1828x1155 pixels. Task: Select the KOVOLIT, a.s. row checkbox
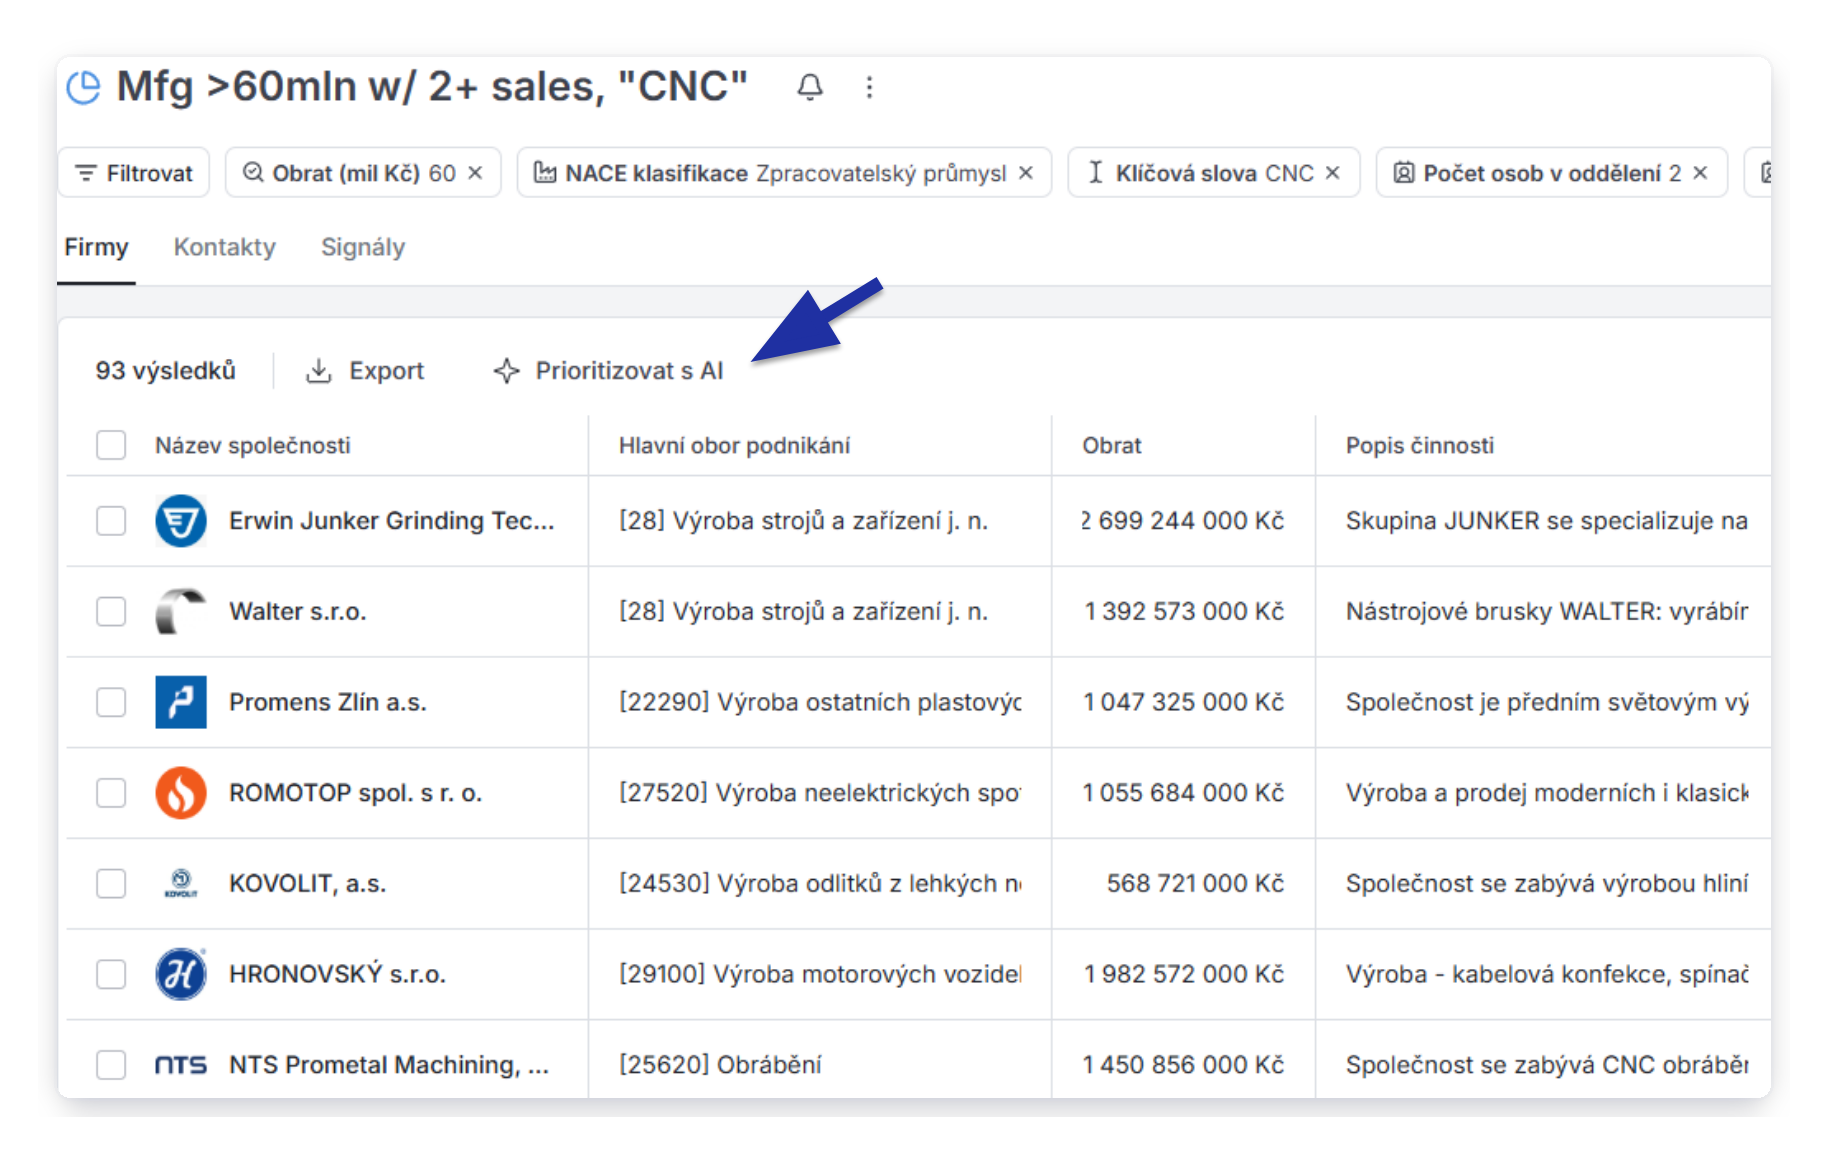click(x=111, y=884)
